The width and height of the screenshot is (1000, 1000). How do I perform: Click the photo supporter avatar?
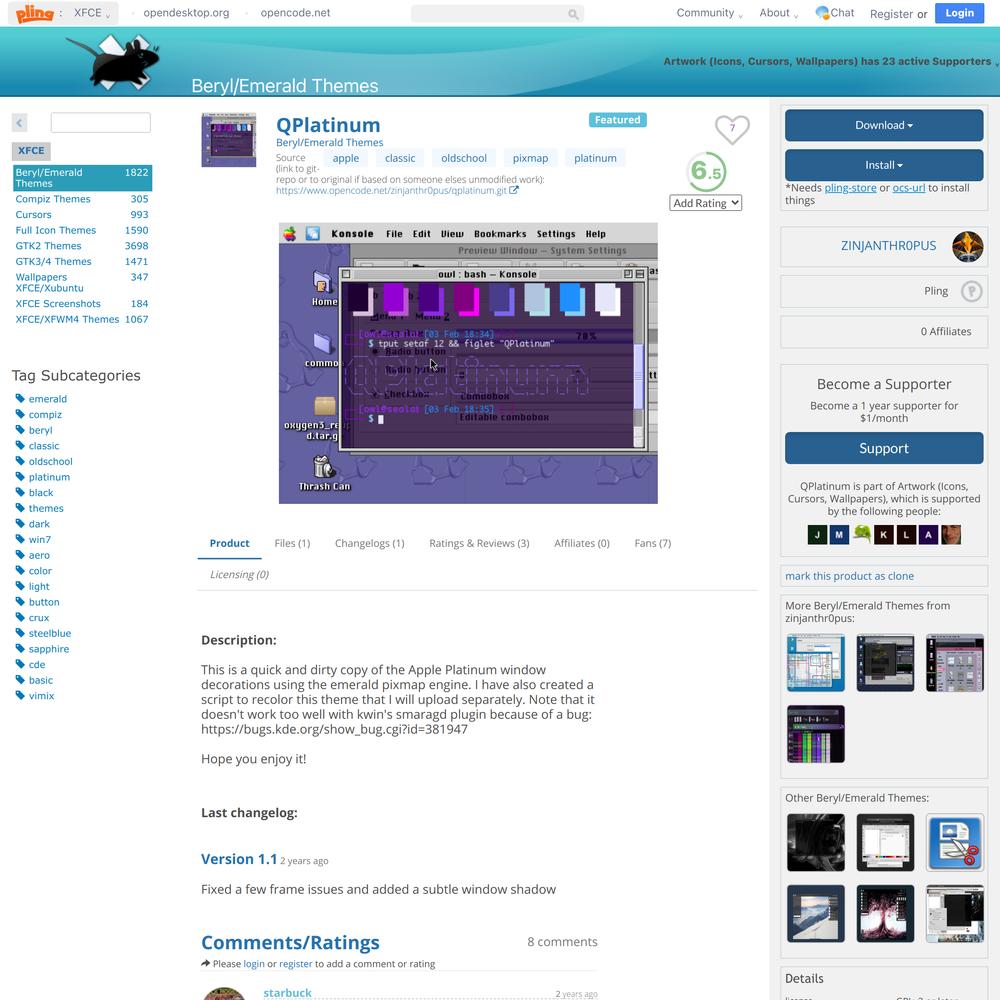coord(951,534)
